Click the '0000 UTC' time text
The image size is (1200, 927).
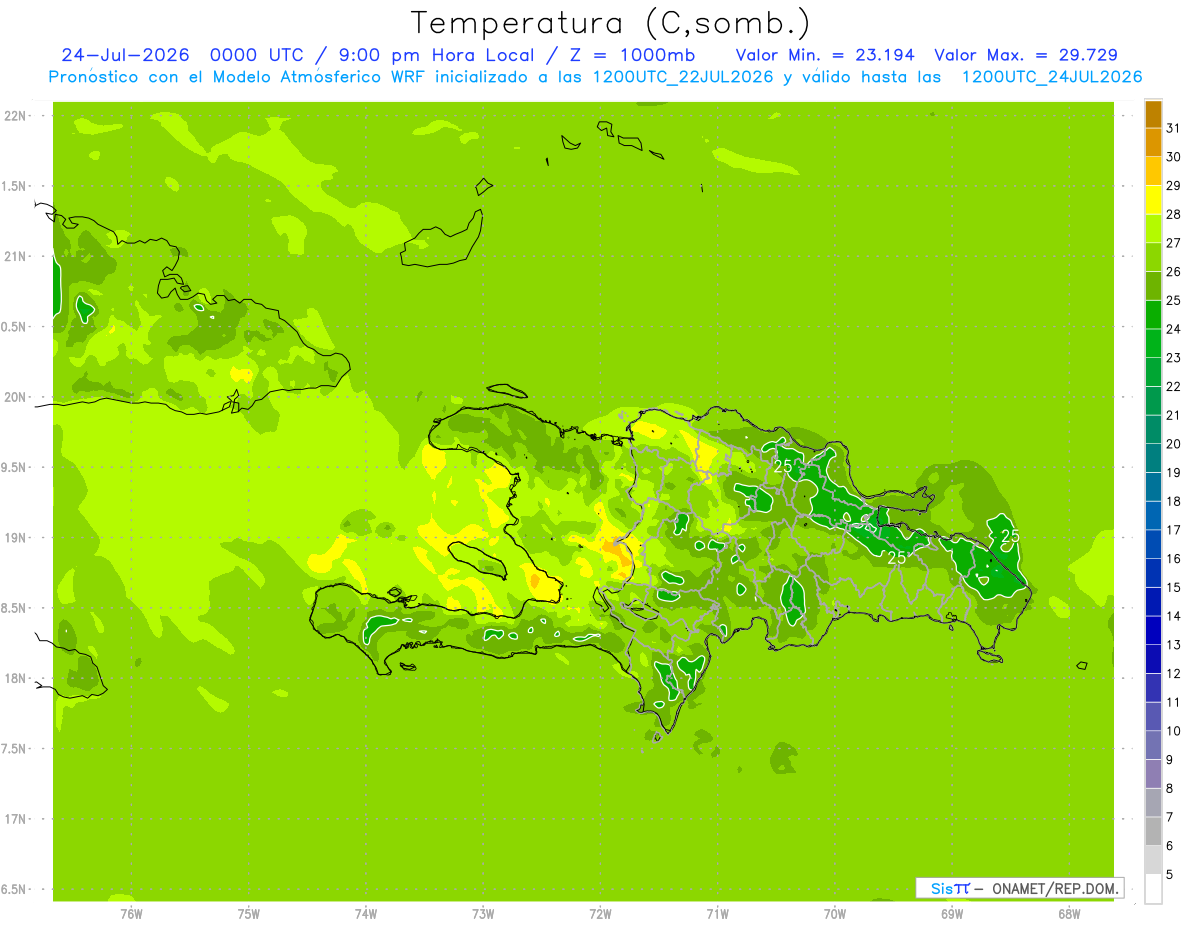pos(256,55)
